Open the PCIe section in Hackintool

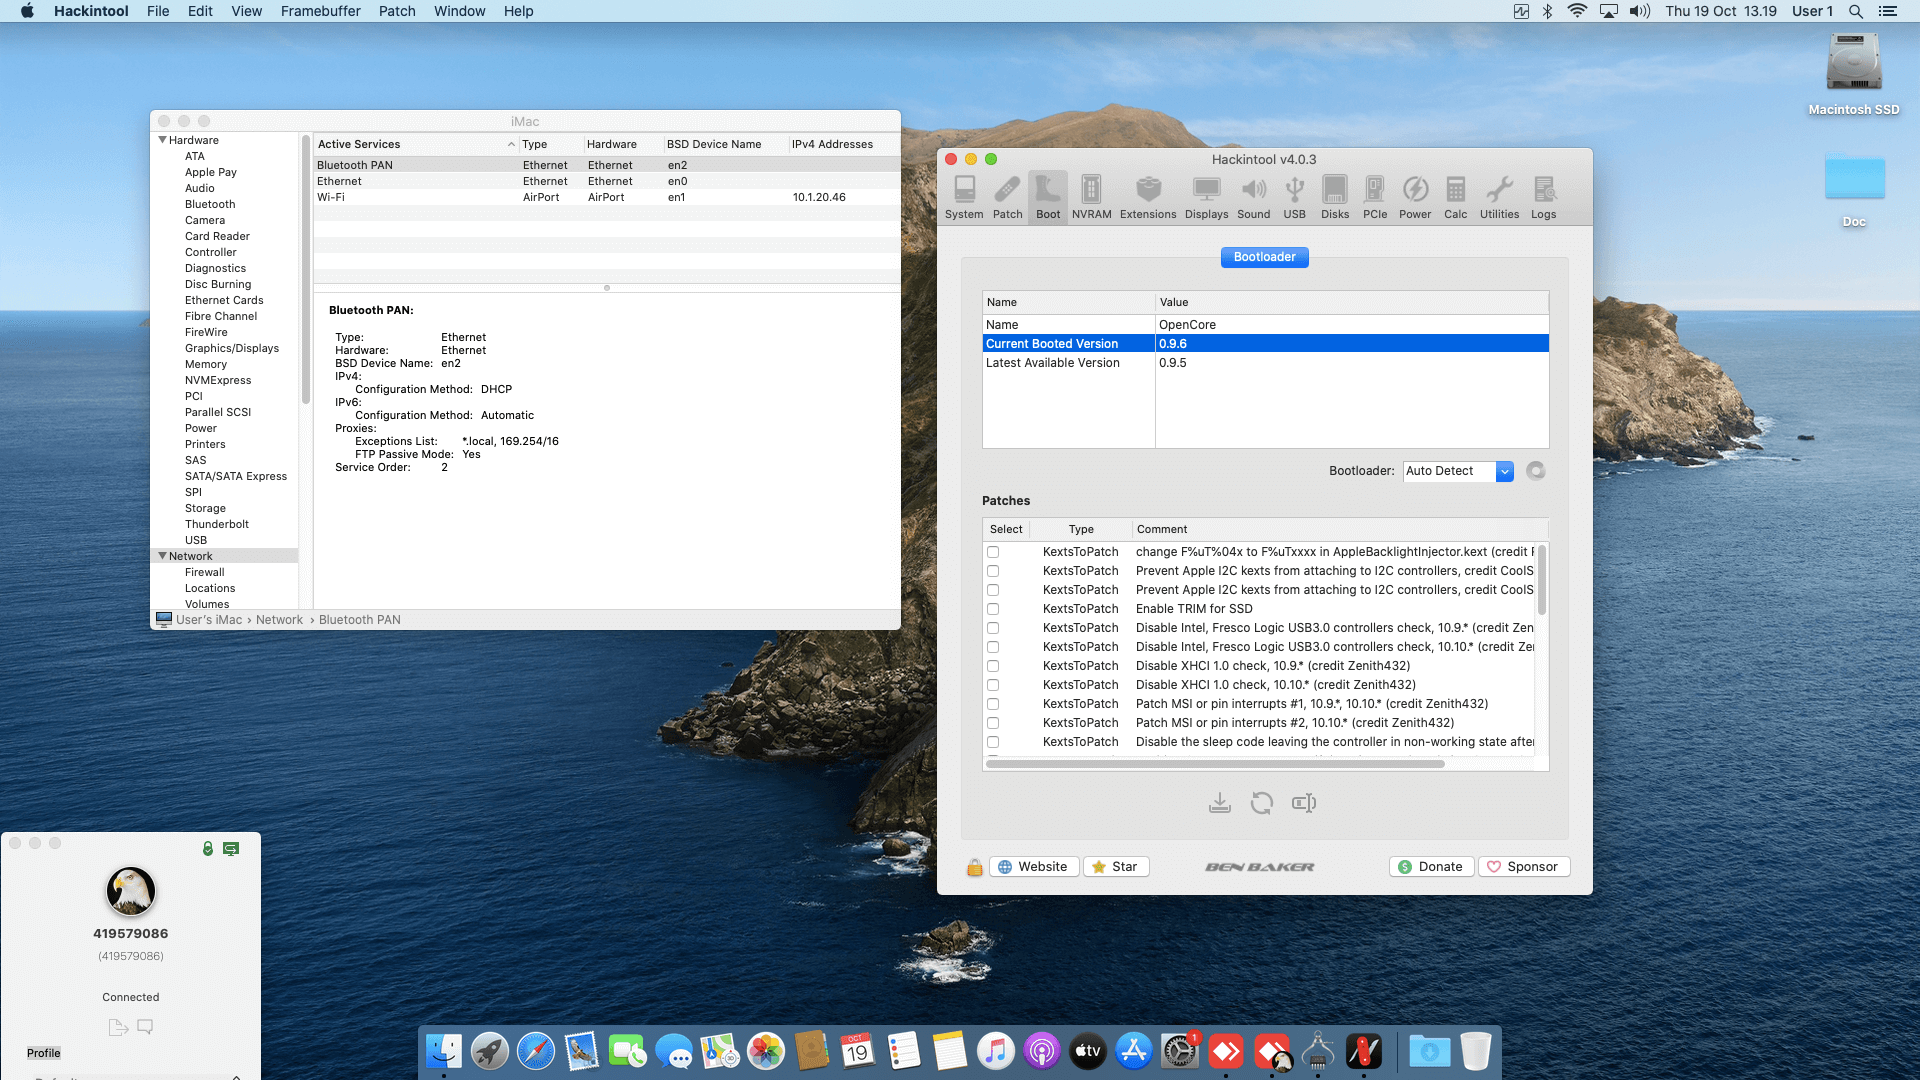coord(1375,197)
